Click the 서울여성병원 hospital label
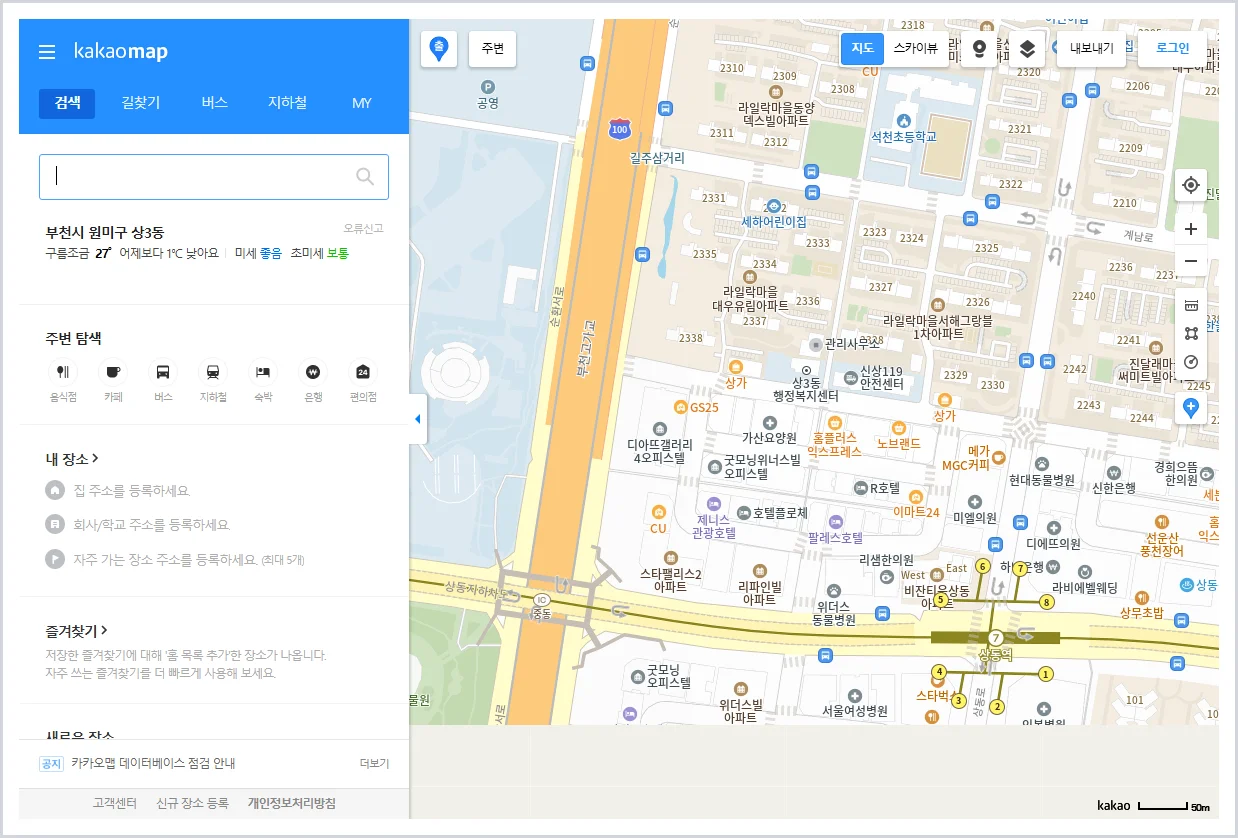 pos(854,711)
